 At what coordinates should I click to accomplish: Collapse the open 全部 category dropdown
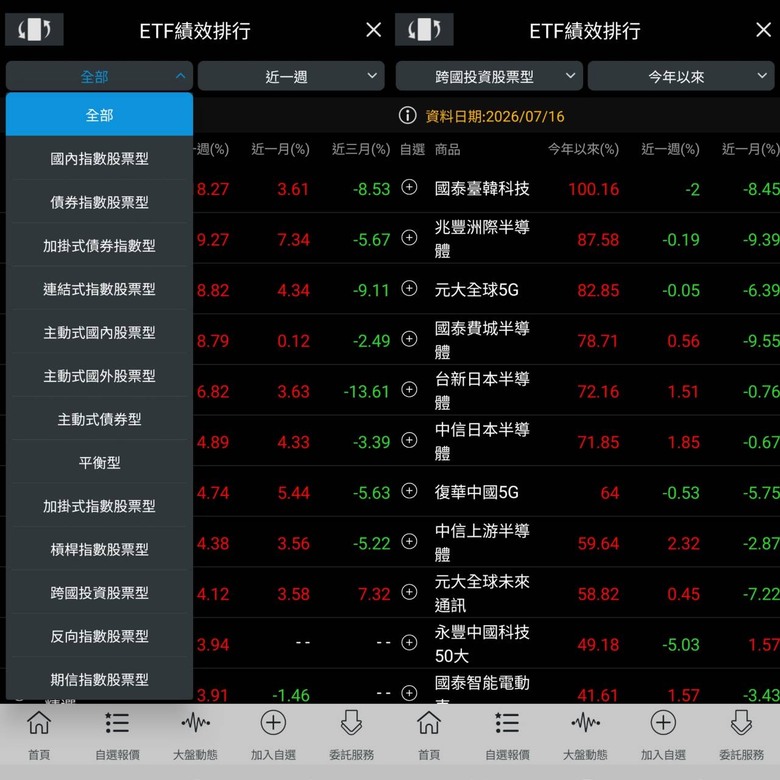[x=99, y=76]
